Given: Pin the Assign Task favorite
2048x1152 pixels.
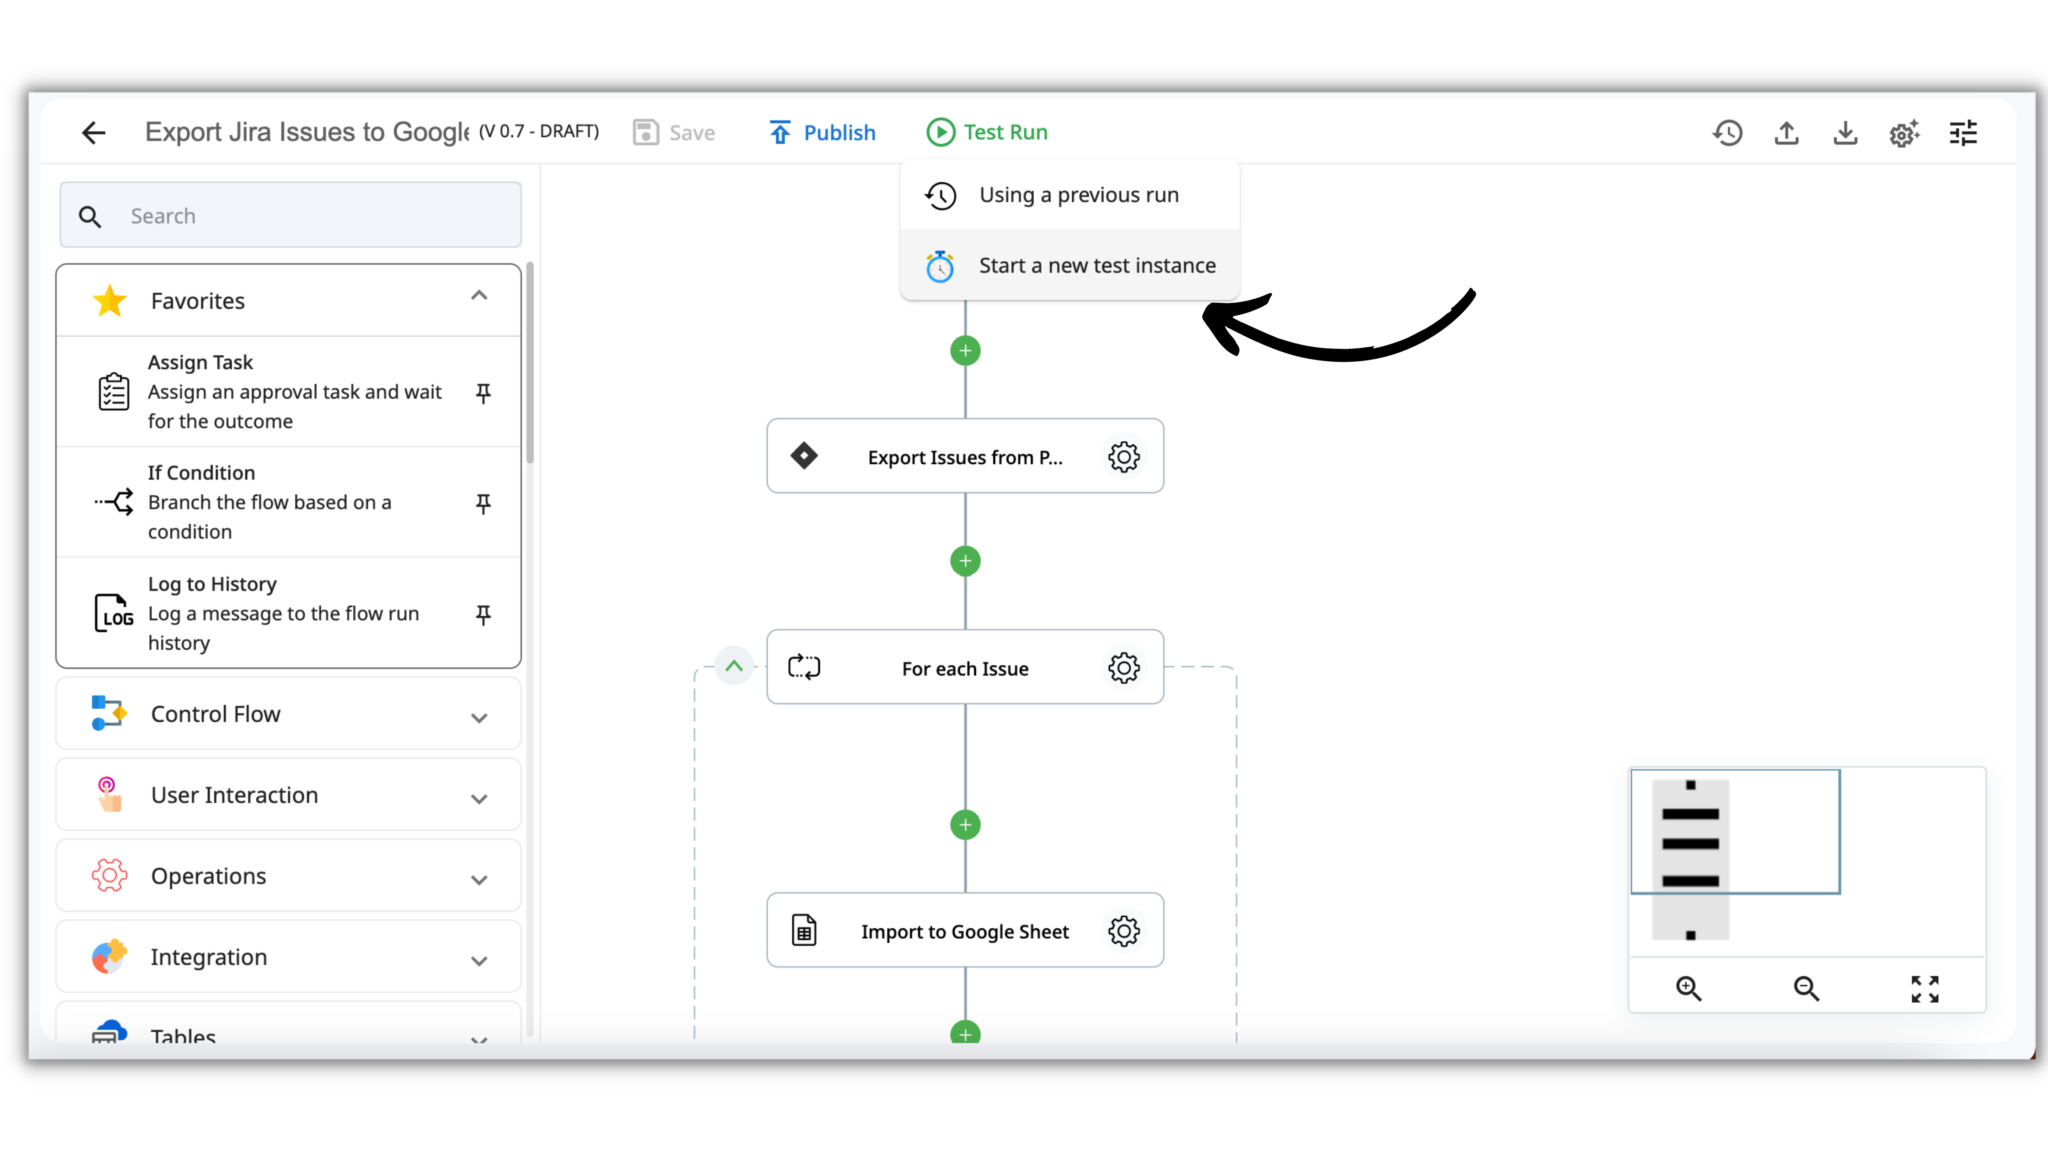Looking at the screenshot, I should coord(483,394).
